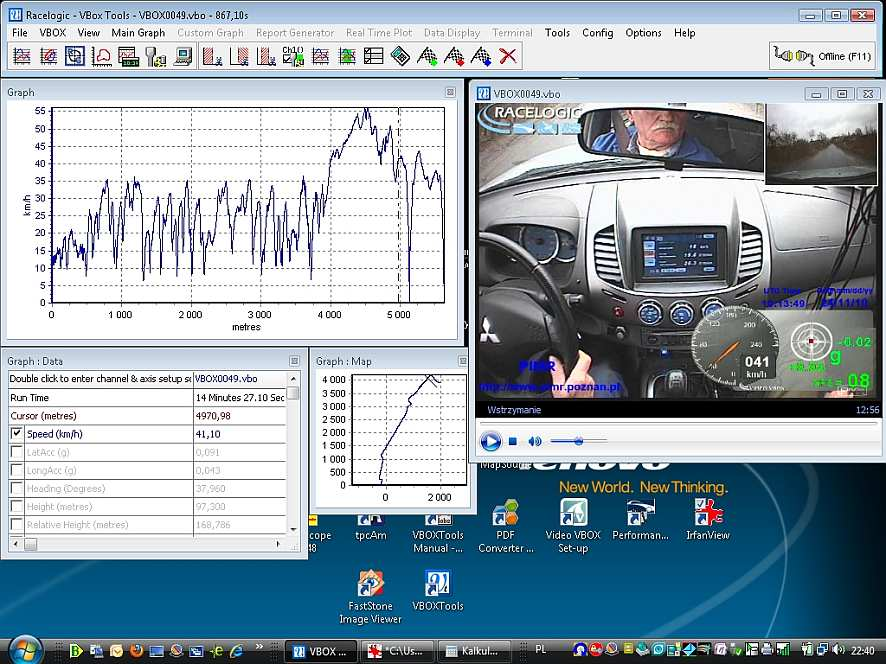Open the calculator toolbar icon
Screen dimensions: 886x664
[400, 57]
